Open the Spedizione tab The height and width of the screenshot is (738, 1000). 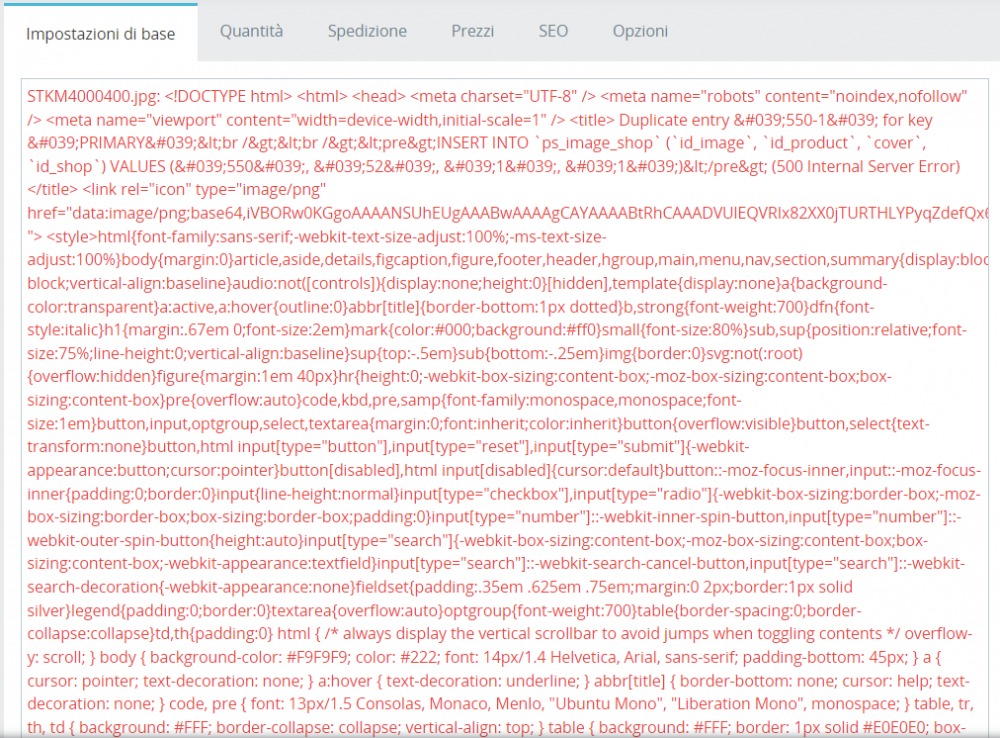click(367, 31)
